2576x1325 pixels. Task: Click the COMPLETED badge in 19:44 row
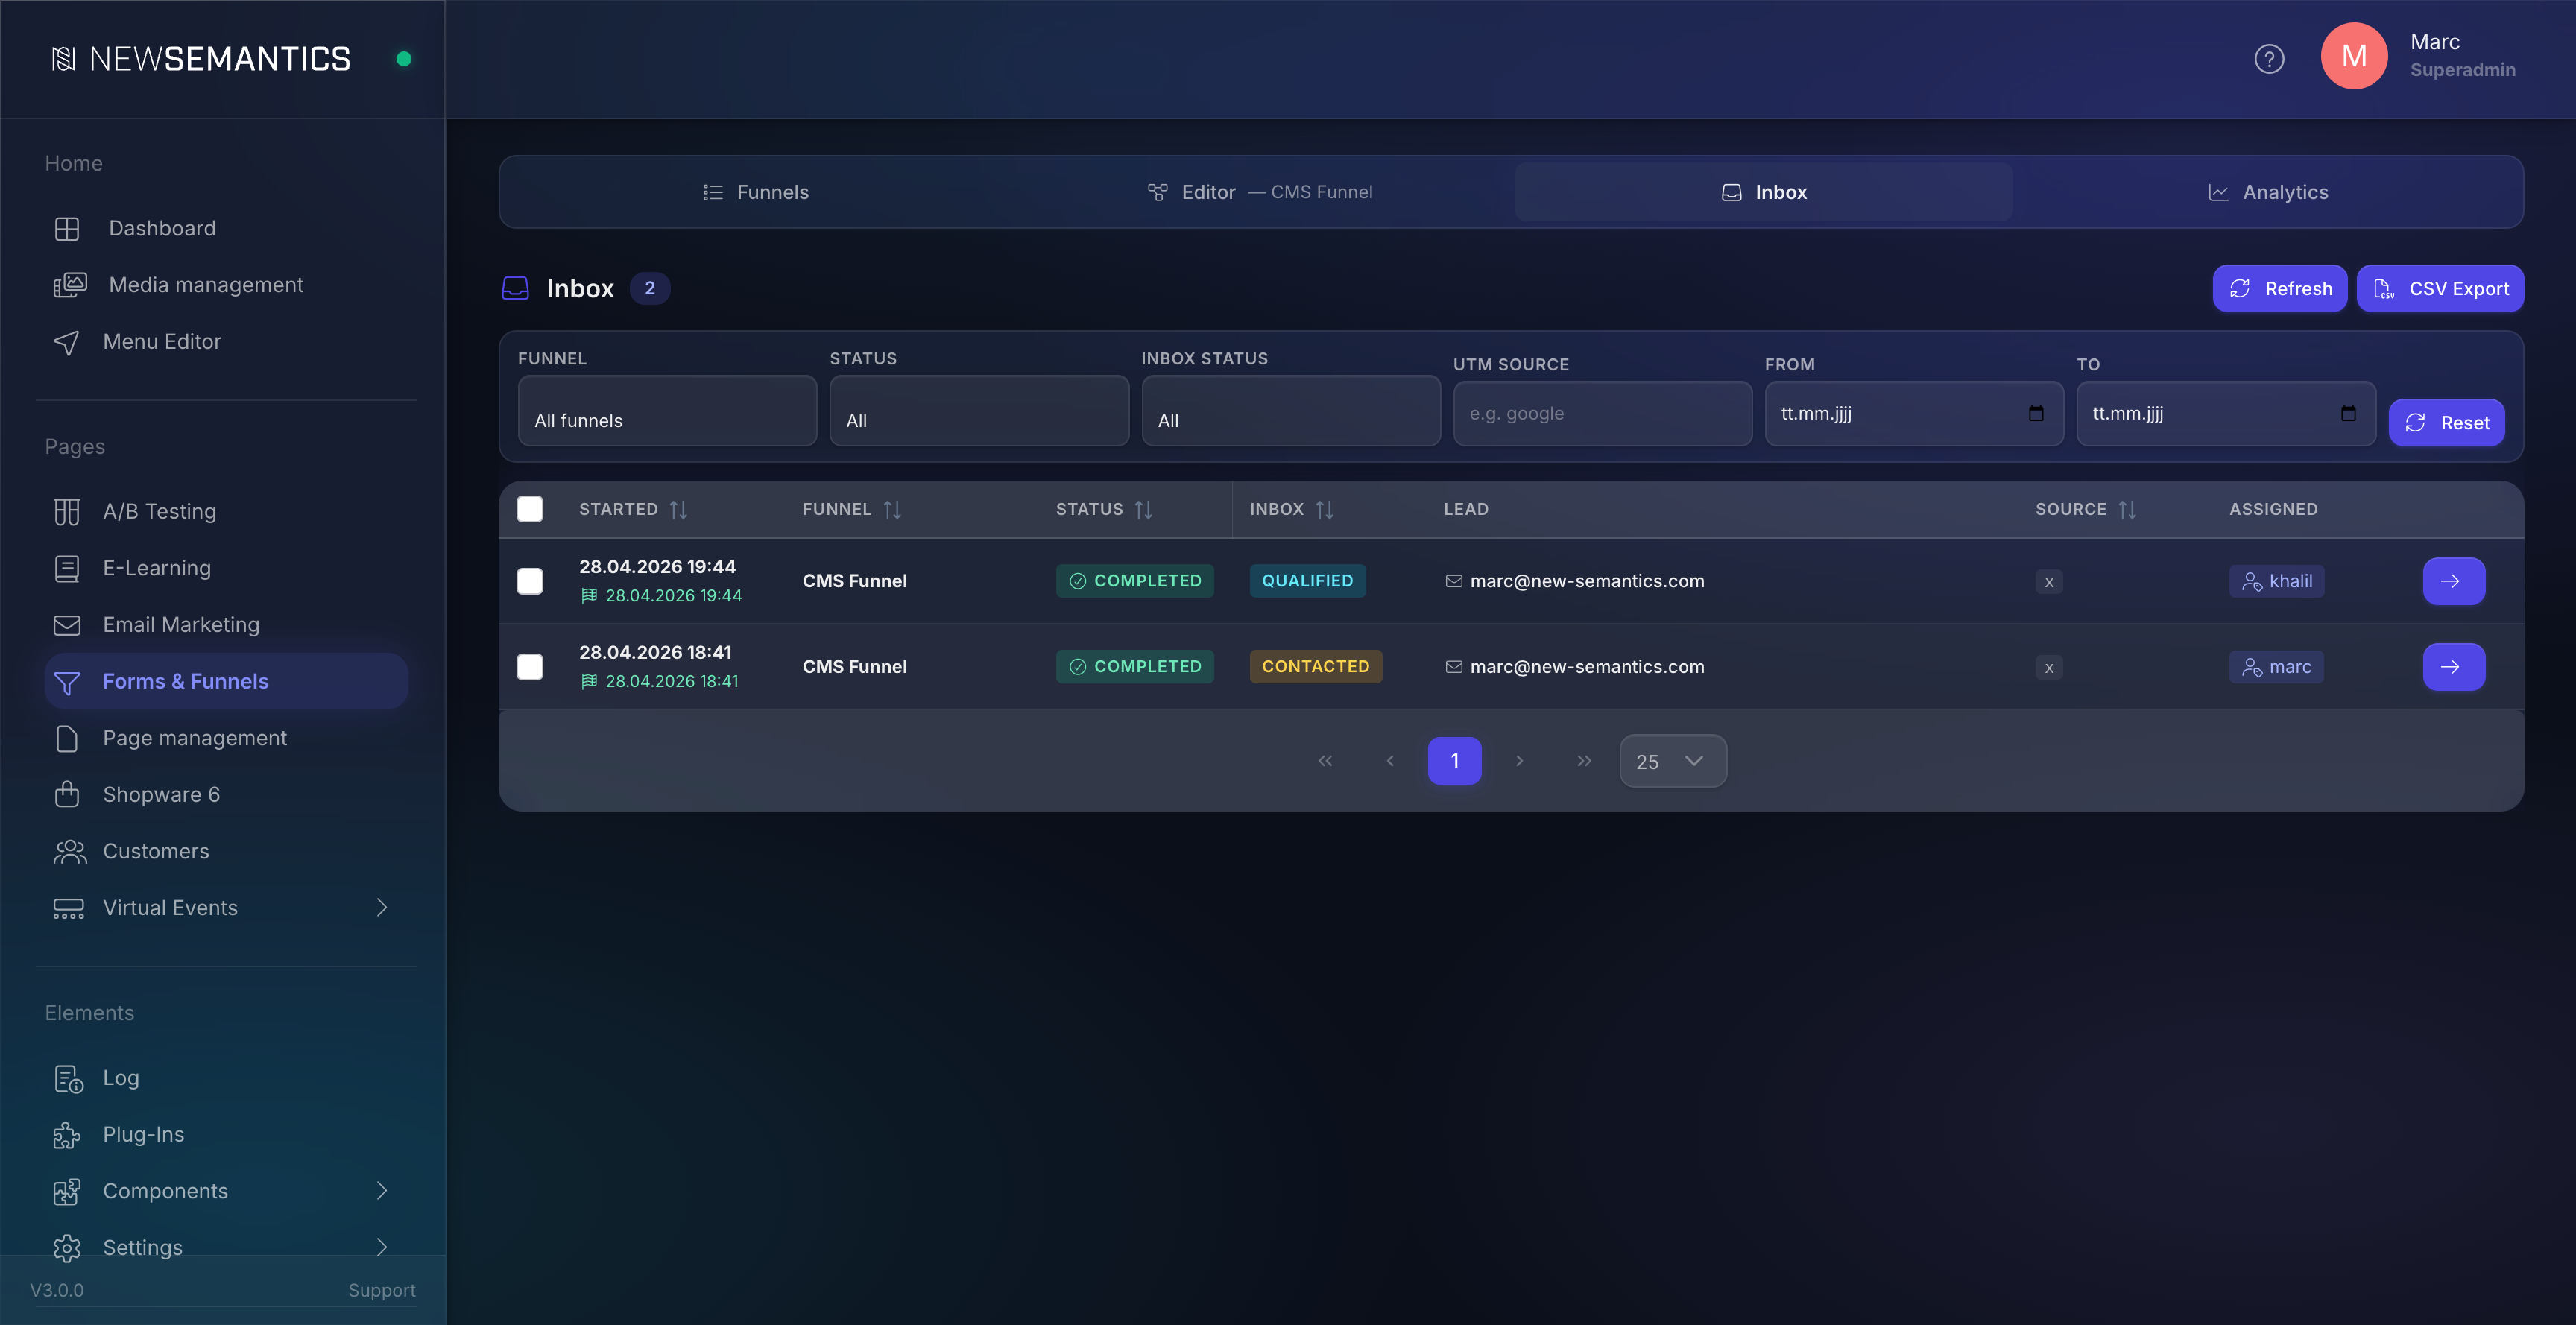click(x=1134, y=581)
